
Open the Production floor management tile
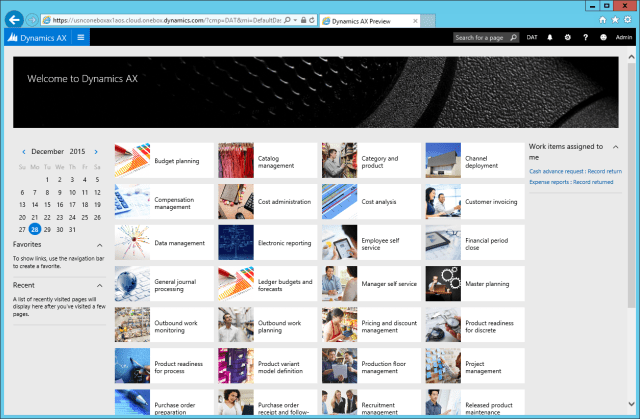point(371,366)
